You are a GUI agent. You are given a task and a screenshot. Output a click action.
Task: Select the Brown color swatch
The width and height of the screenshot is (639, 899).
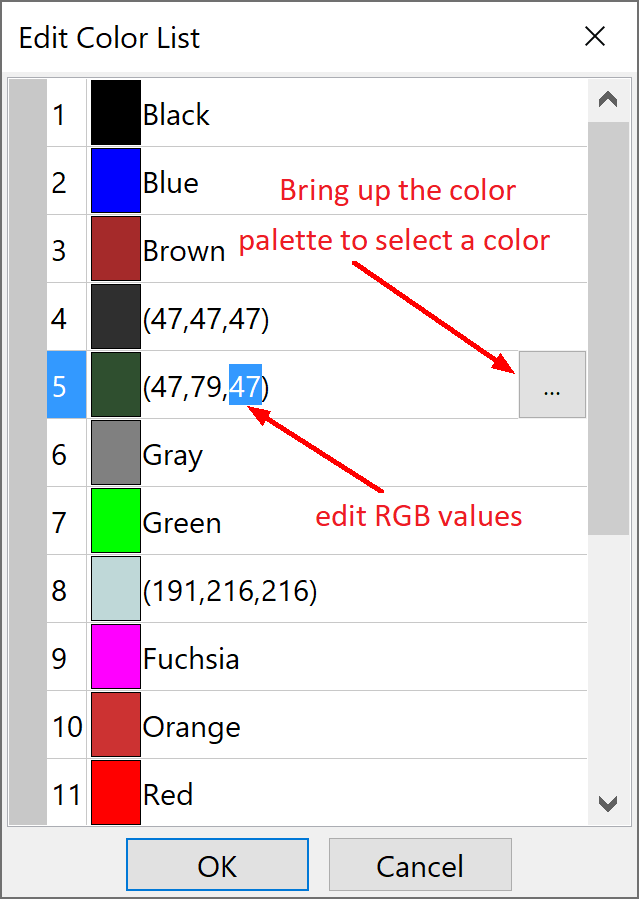(115, 250)
